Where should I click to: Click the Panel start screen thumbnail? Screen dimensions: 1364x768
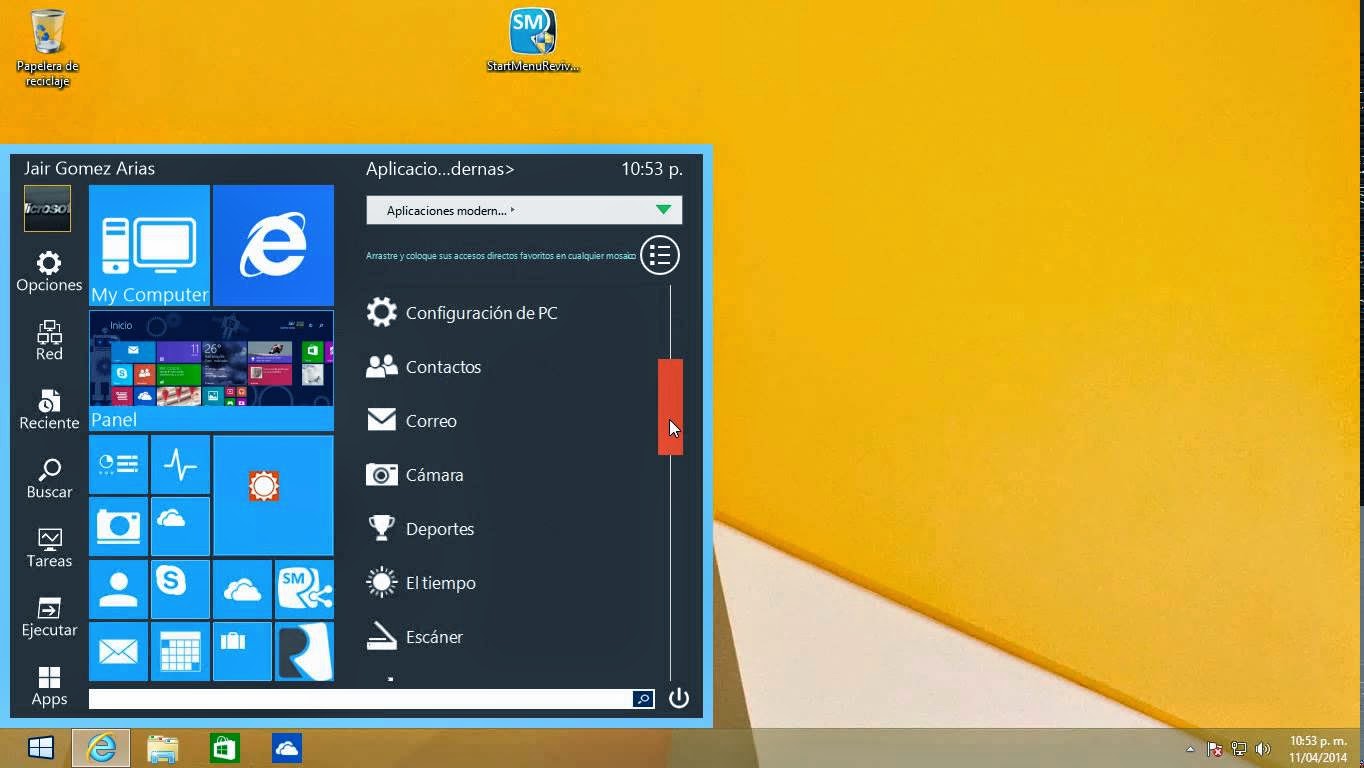[x=211, y=370]
